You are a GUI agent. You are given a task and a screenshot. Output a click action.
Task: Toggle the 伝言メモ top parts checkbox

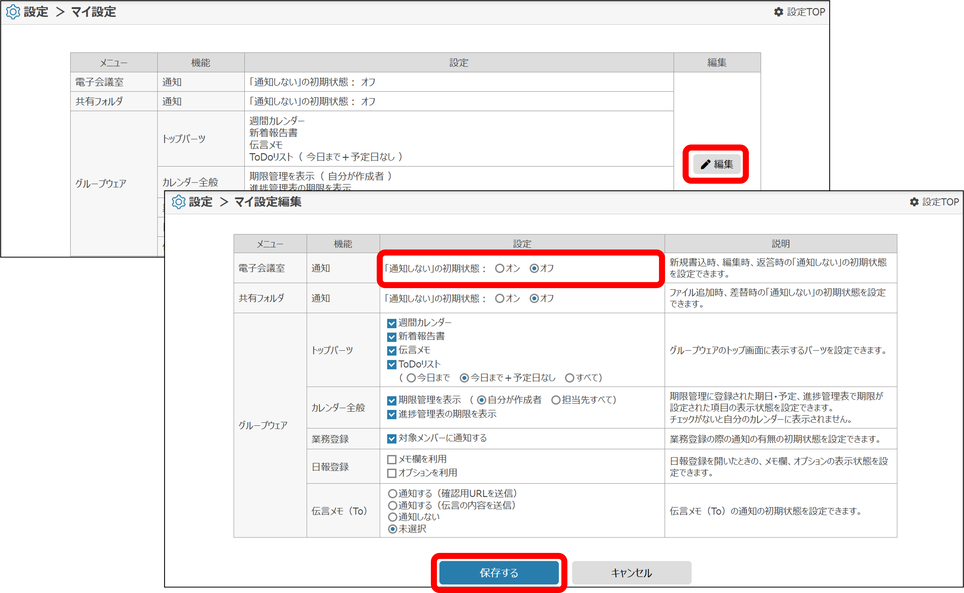[392, 351]
